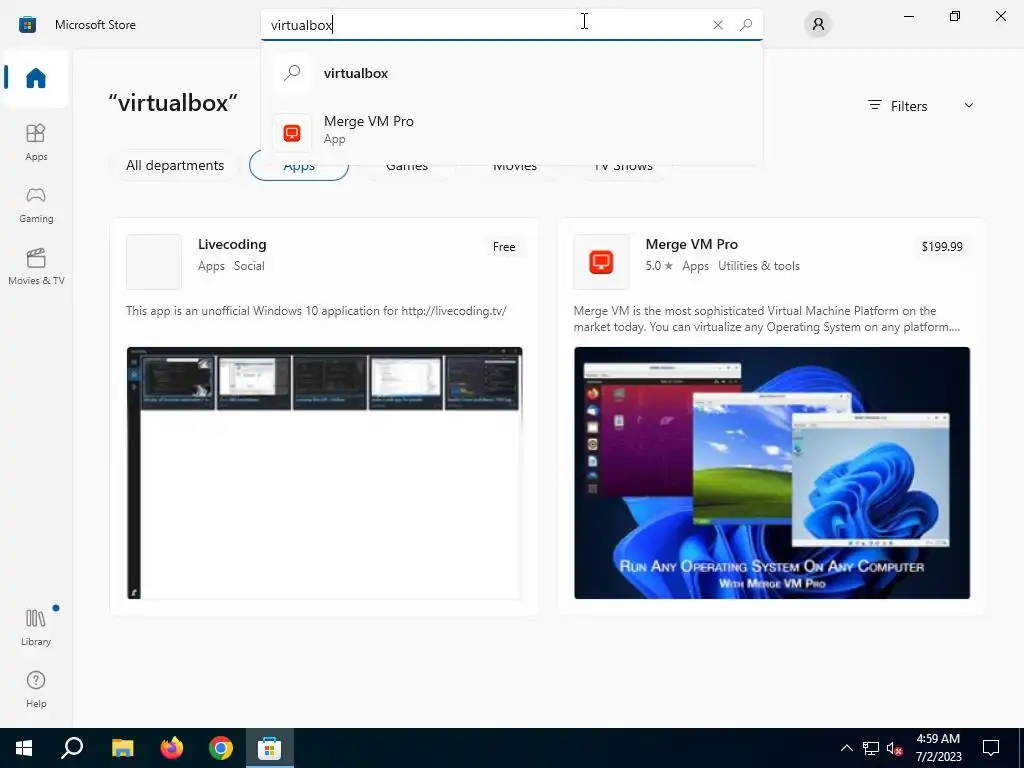Screen dimensions: 1024x768
Task: Clear the search box text
Action: click(x=718, y=25)
